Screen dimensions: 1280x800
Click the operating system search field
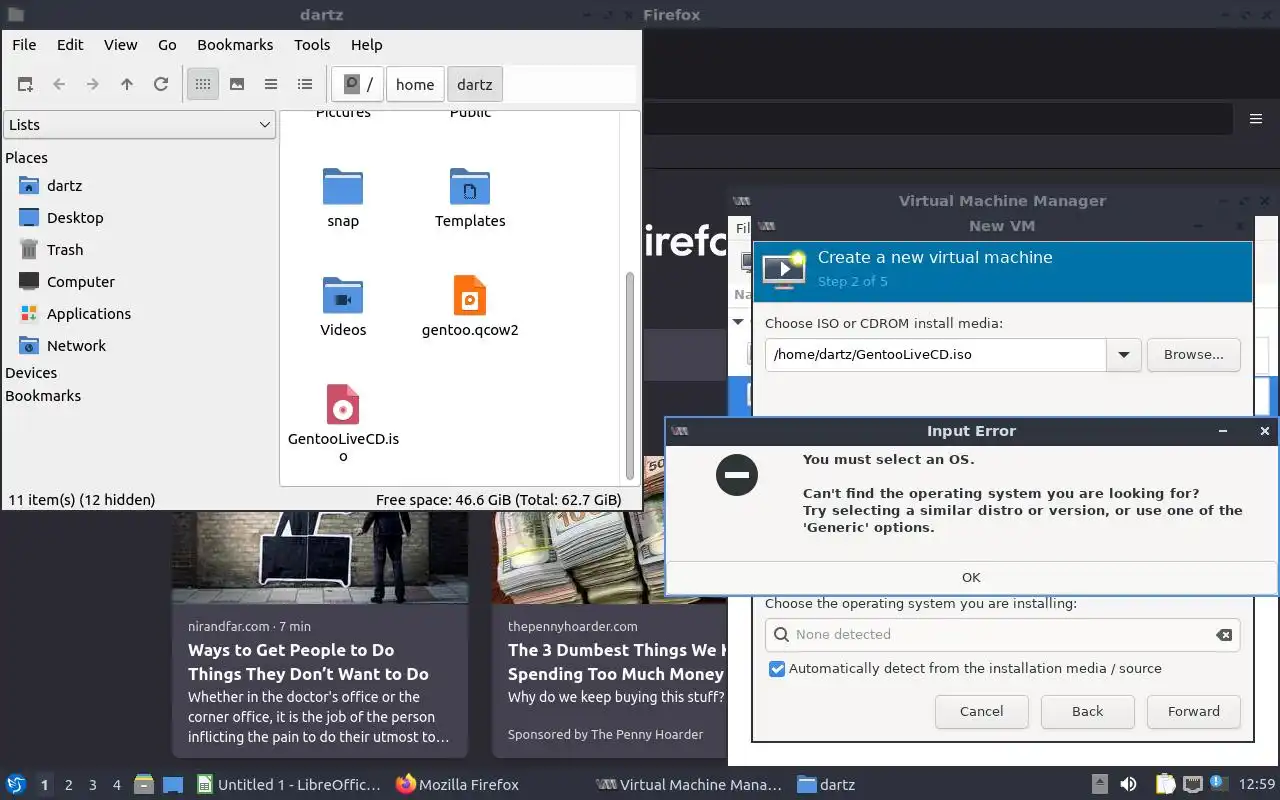pyautogui.click(x=1003, y=635)
